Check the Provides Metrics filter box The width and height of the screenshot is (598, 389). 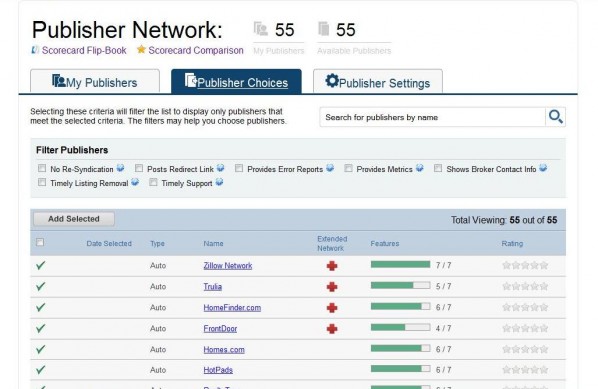[x=348, y=168]
